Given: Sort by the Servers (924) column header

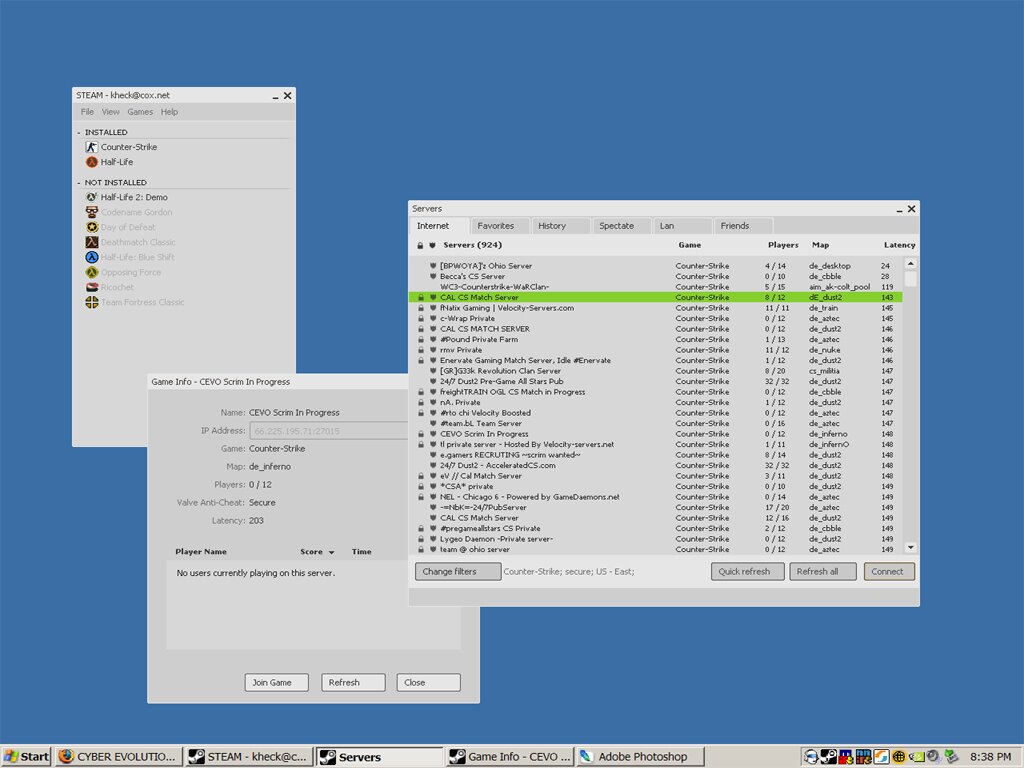Looking at the screenshot, I should [472, 246].
